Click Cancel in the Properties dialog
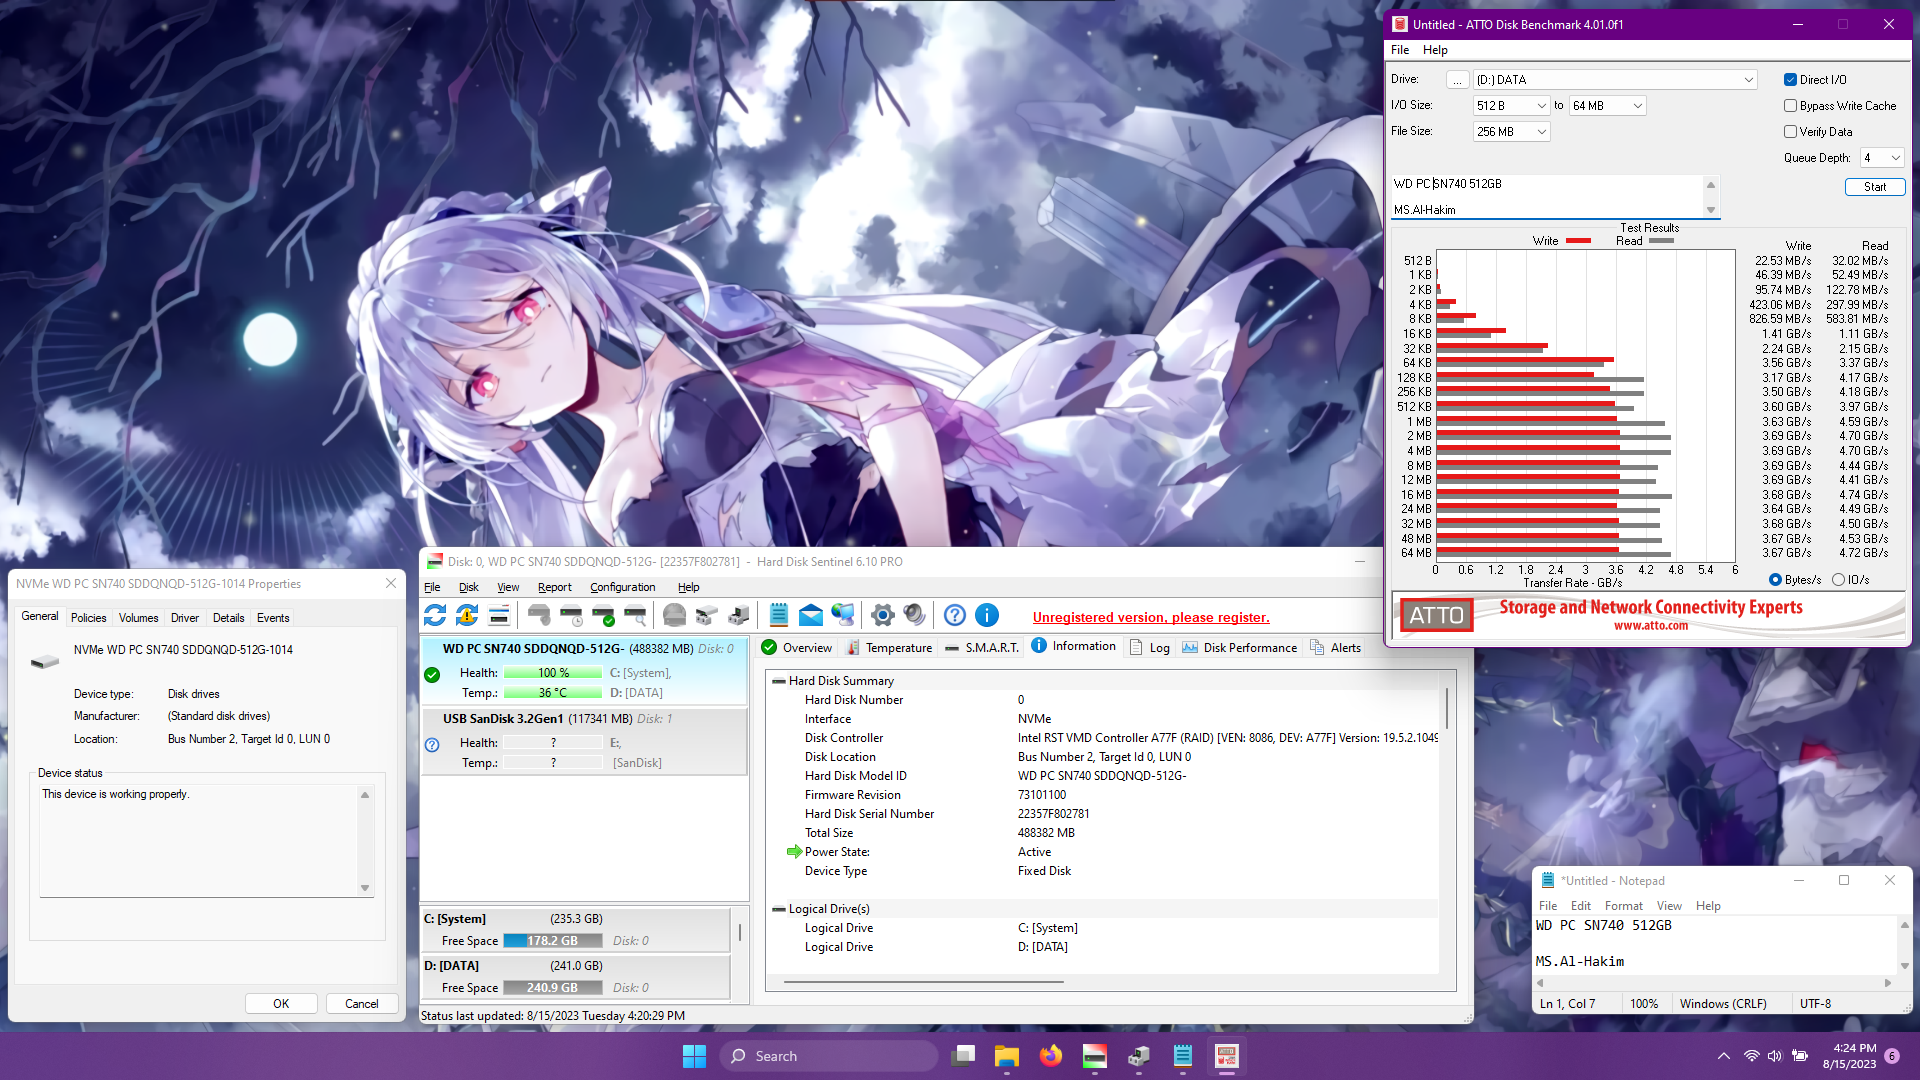Image resolution: width=1920 pixels, height=1080 pixels. tap(361, 1003)
